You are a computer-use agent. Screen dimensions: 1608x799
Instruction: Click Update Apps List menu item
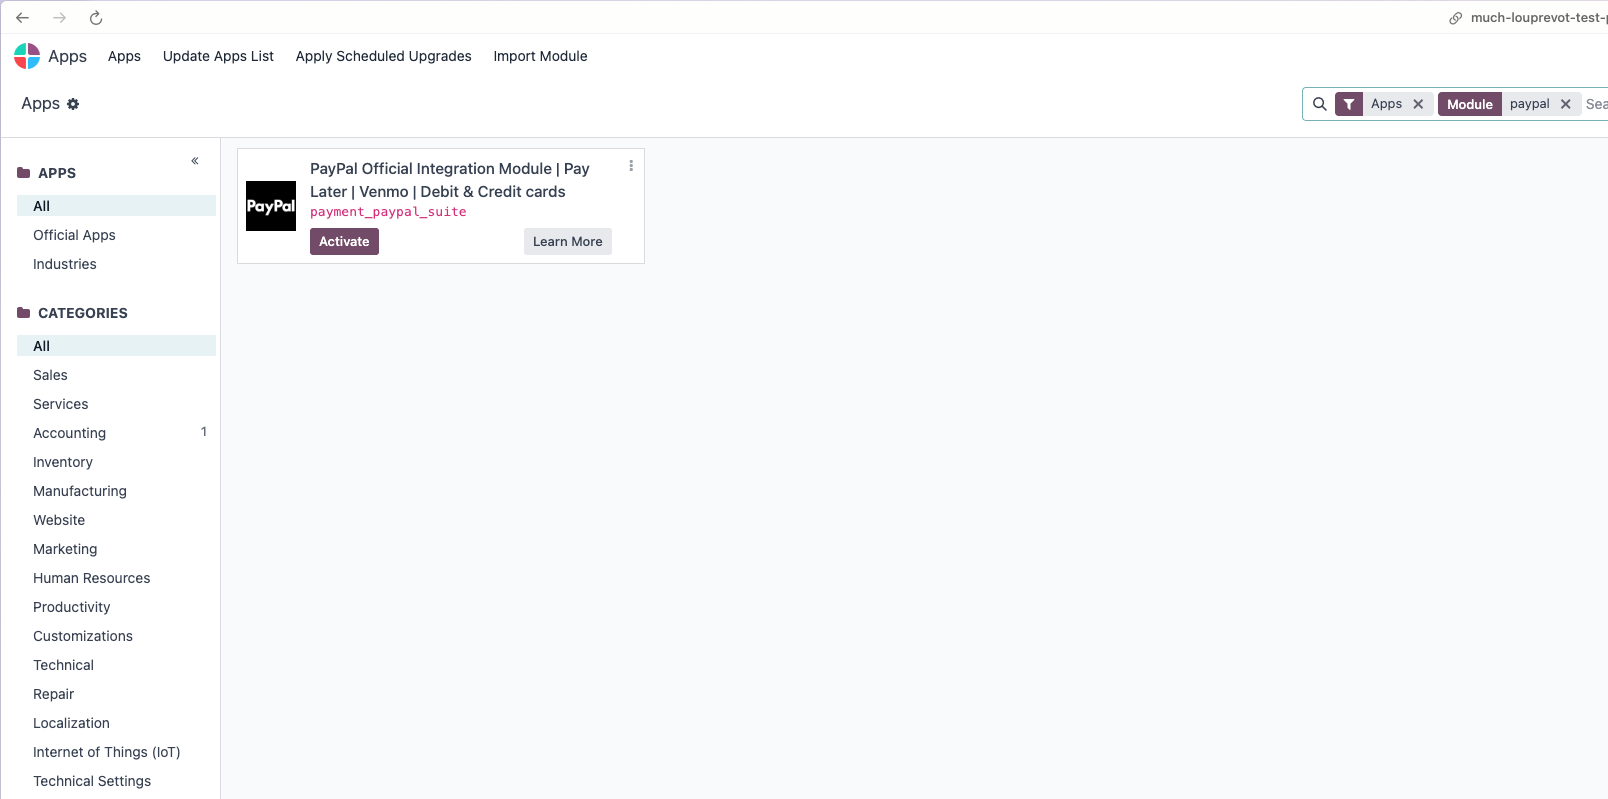[x=218, y=56]
